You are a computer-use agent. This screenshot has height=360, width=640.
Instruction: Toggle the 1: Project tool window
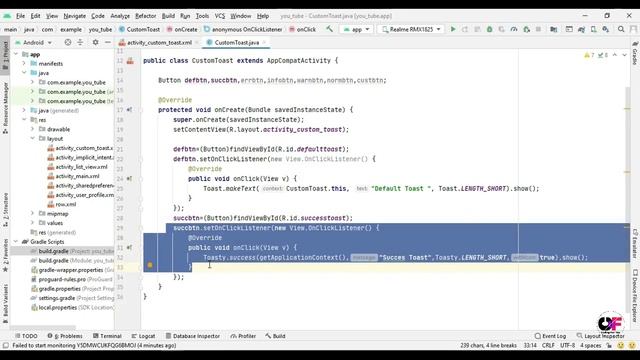point(5,57)
